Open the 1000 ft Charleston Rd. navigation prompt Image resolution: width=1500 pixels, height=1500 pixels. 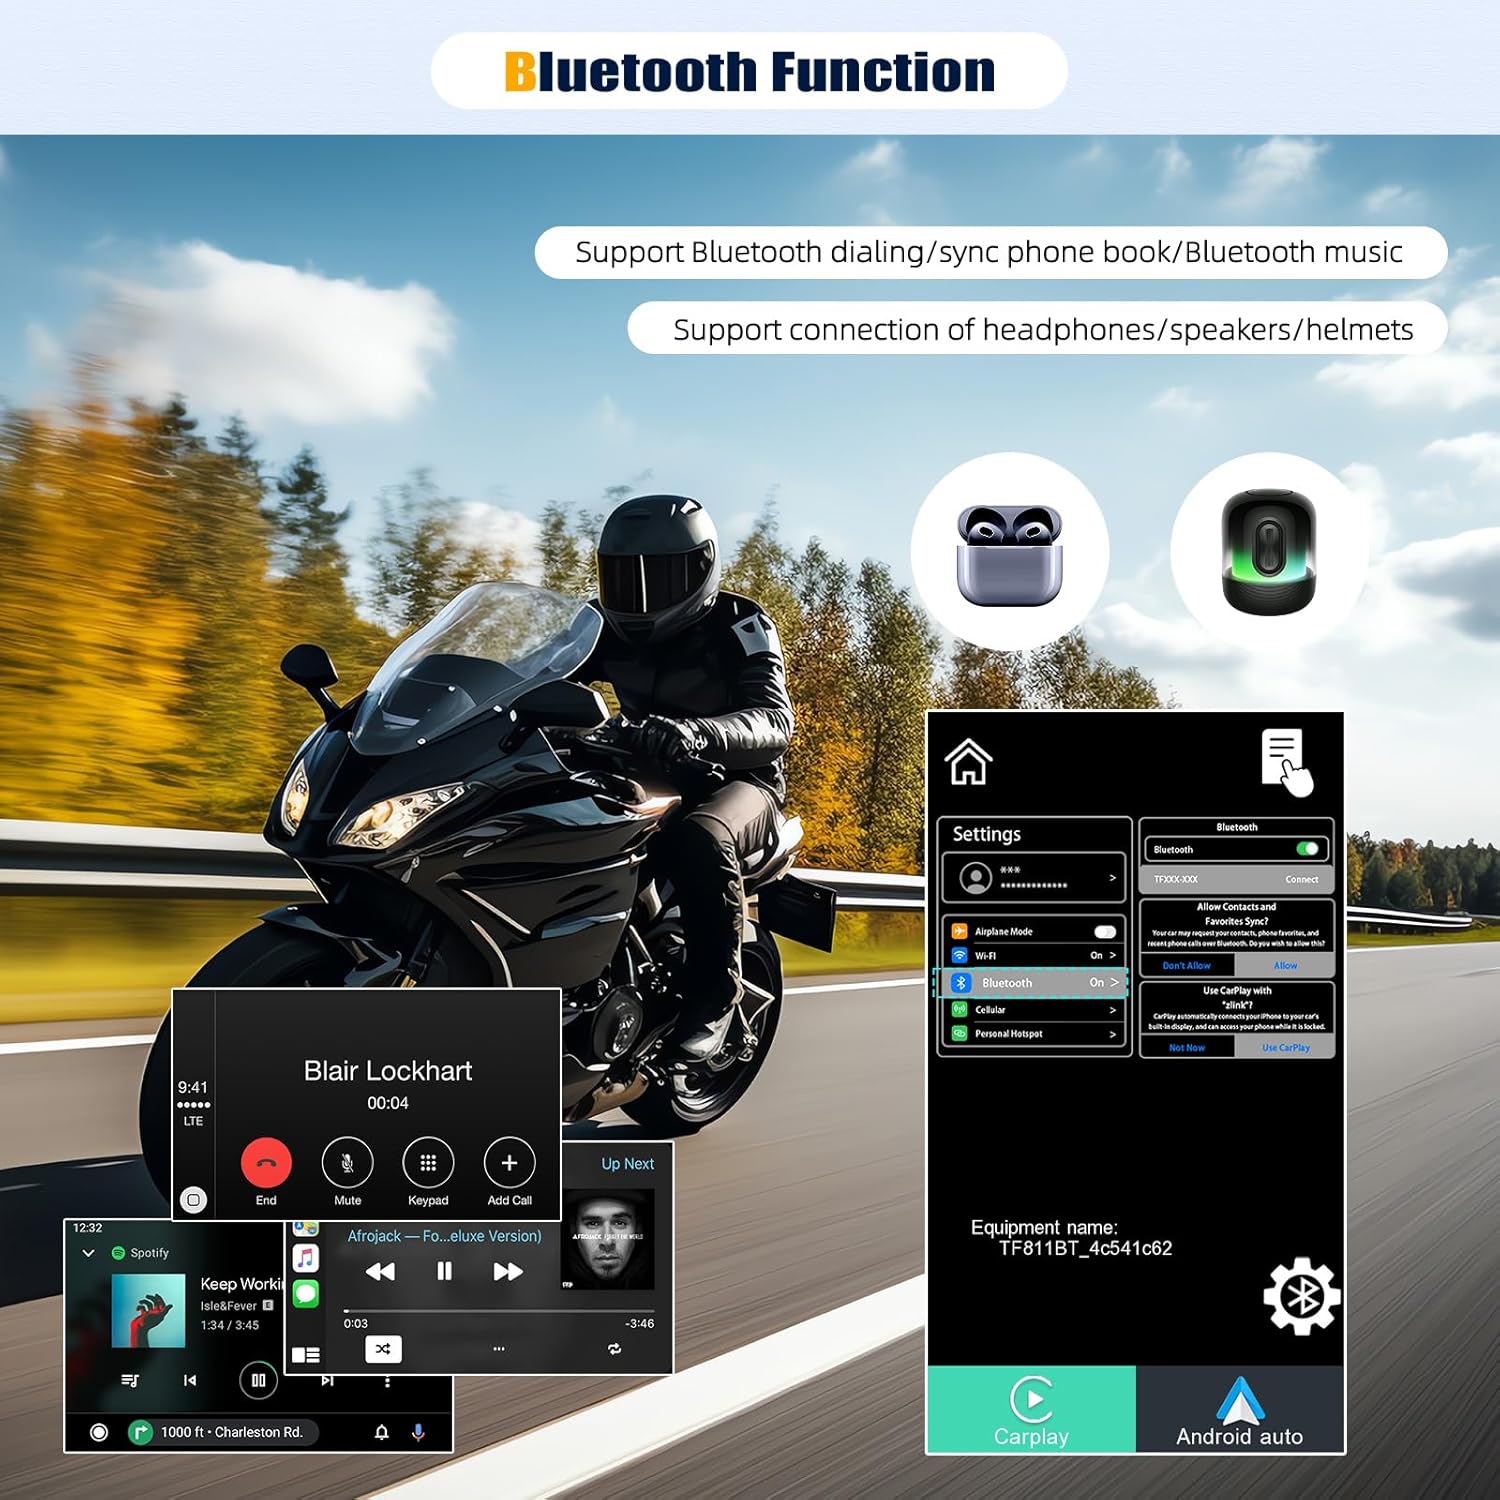tap(222, 1432)
